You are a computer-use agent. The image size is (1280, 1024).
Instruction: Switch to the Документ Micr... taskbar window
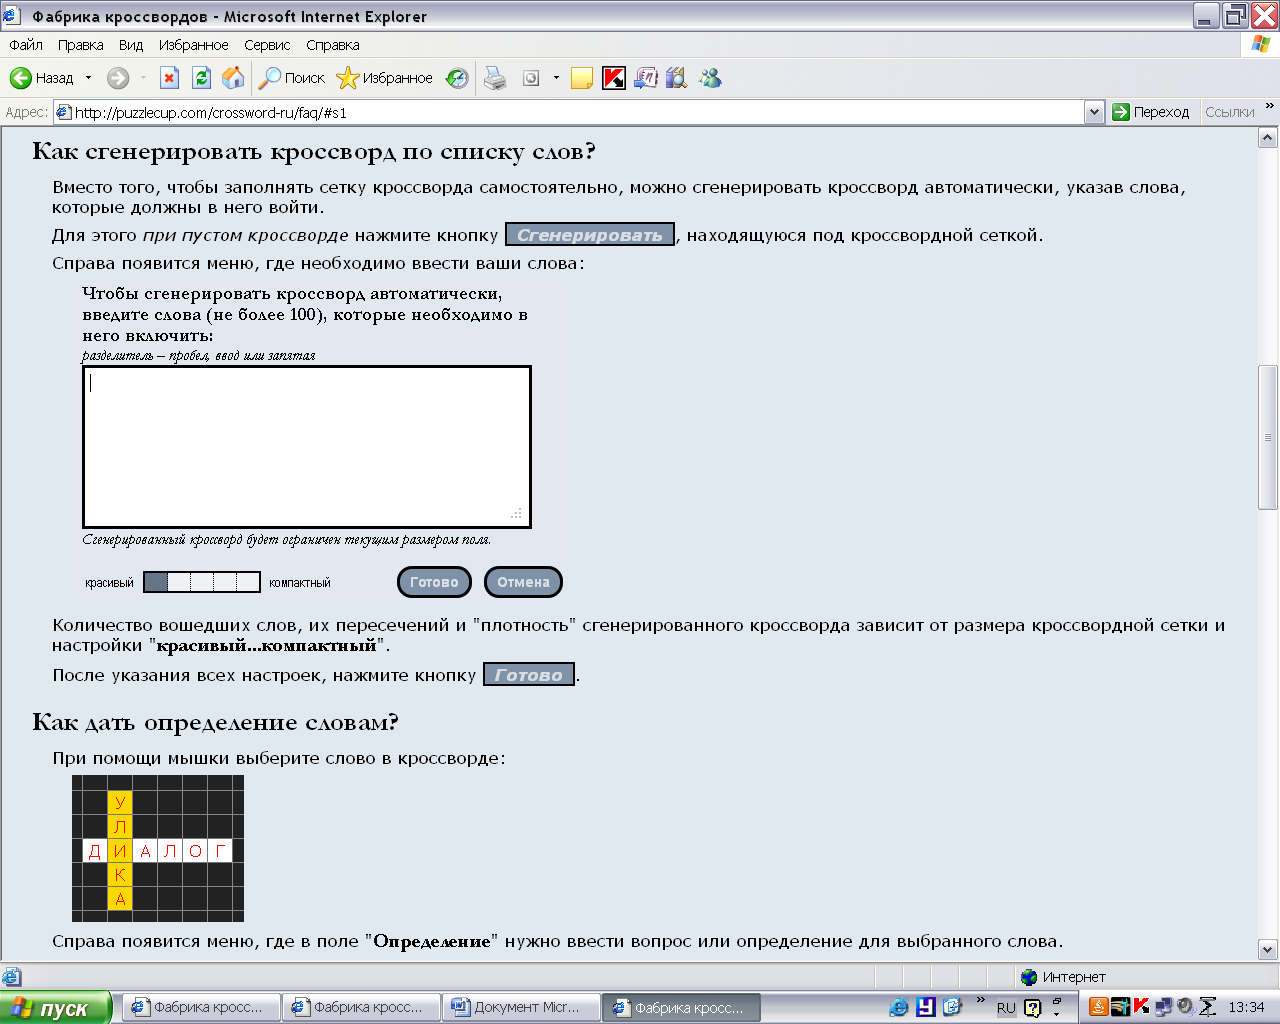520,1008
